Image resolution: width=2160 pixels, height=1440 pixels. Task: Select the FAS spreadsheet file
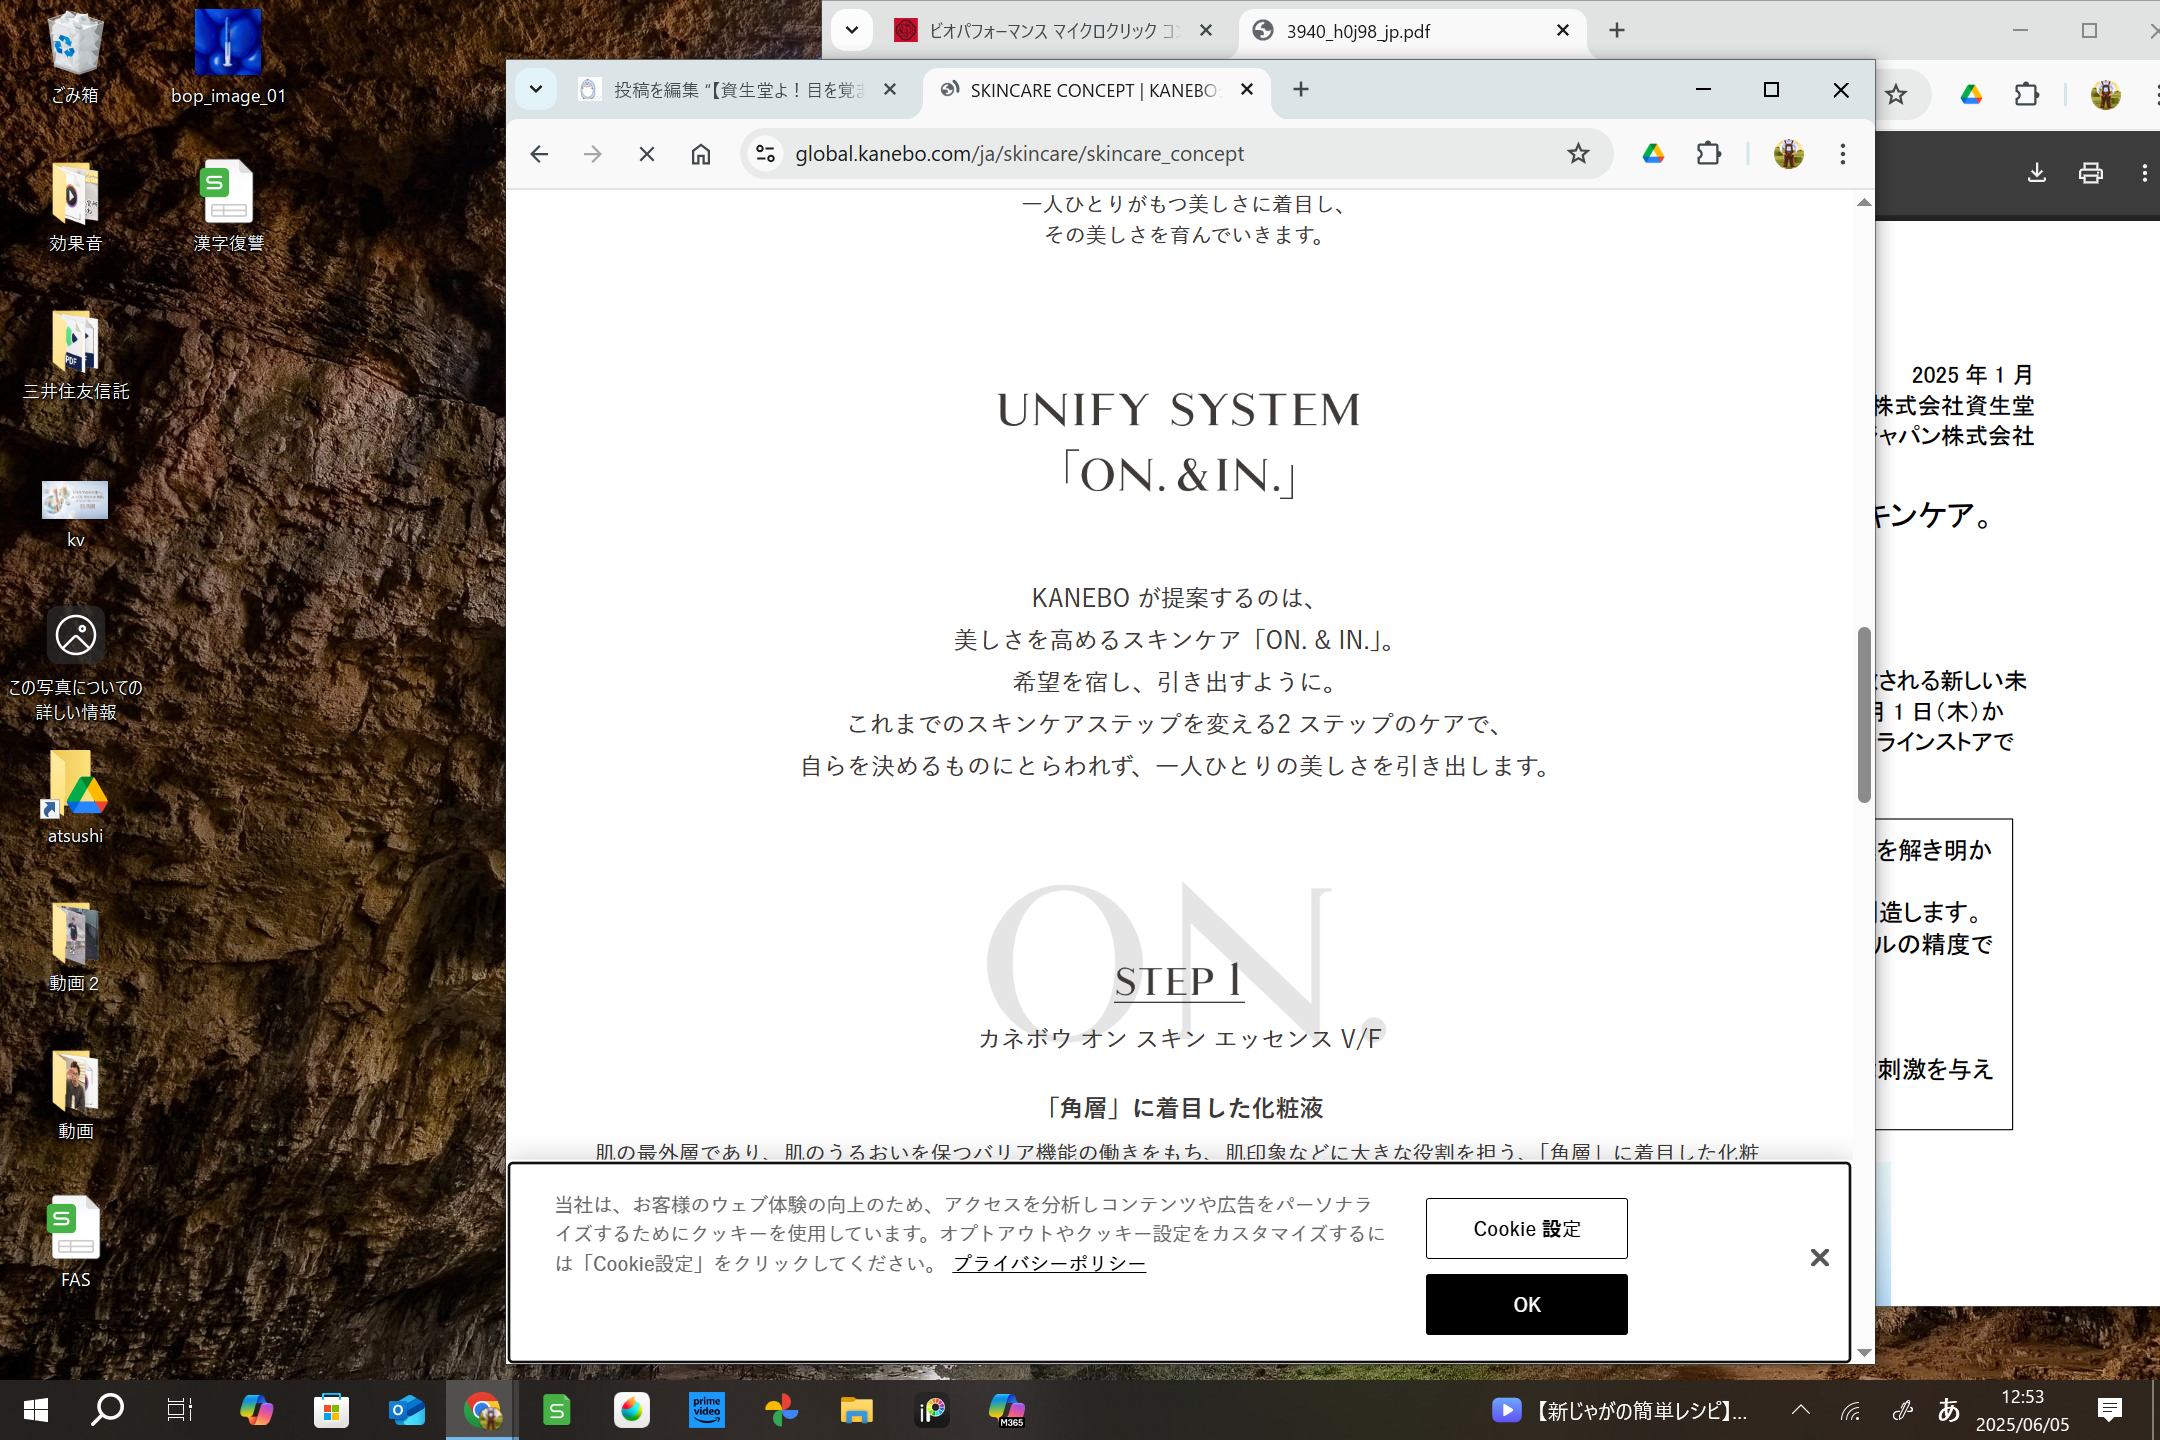tap(76, 1242)
